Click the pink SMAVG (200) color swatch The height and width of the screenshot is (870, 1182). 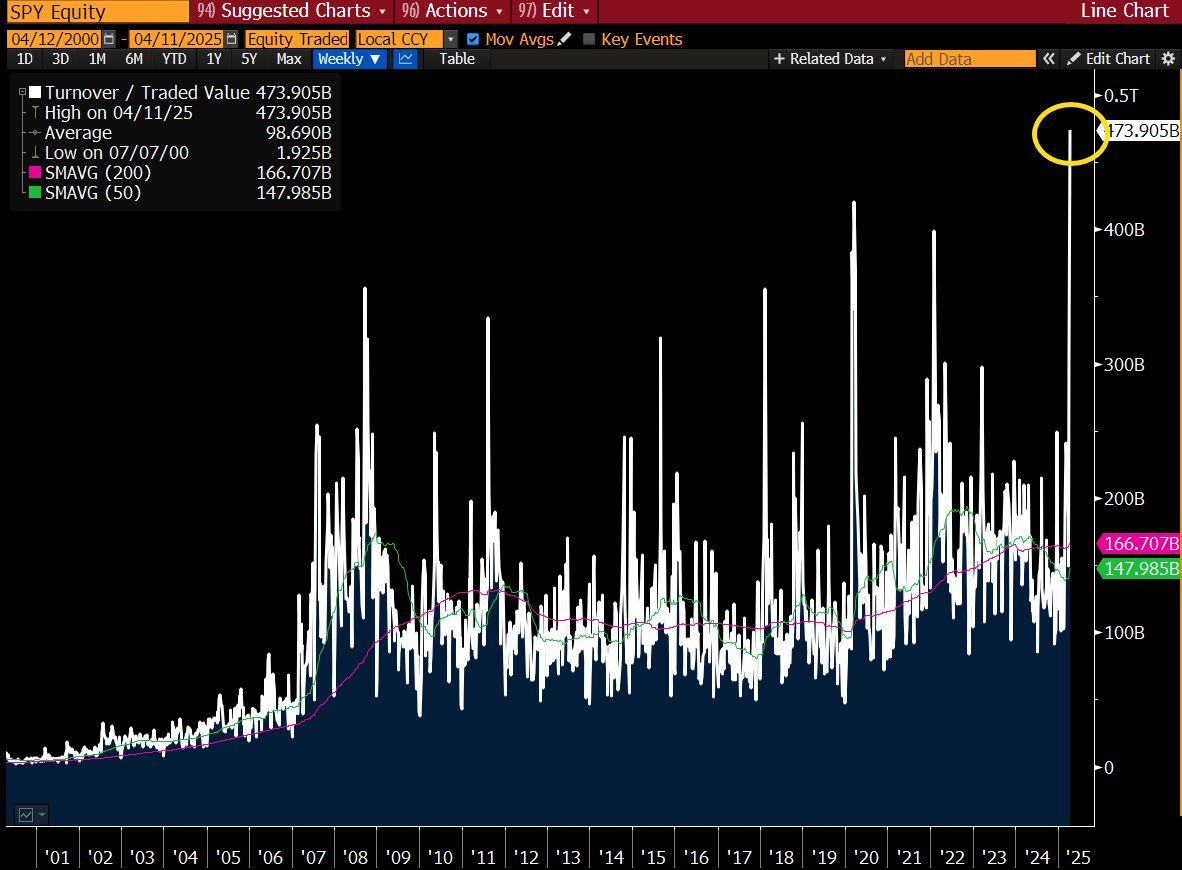(x=35, y=173)
